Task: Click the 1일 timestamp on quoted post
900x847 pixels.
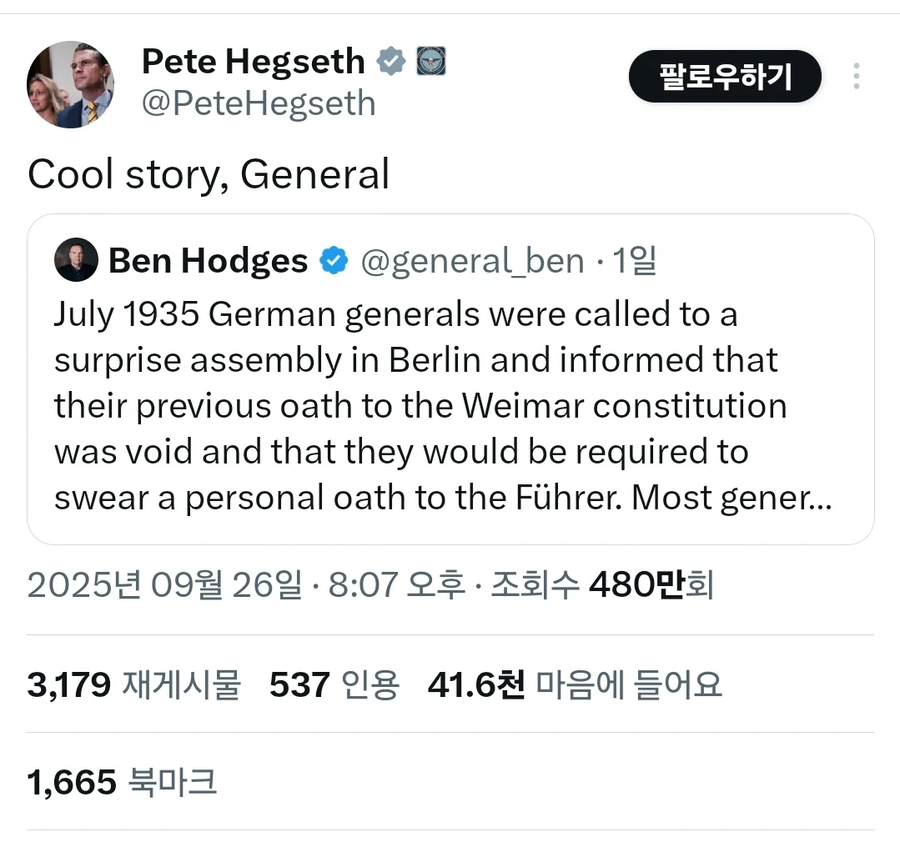Action: point(634,261)
